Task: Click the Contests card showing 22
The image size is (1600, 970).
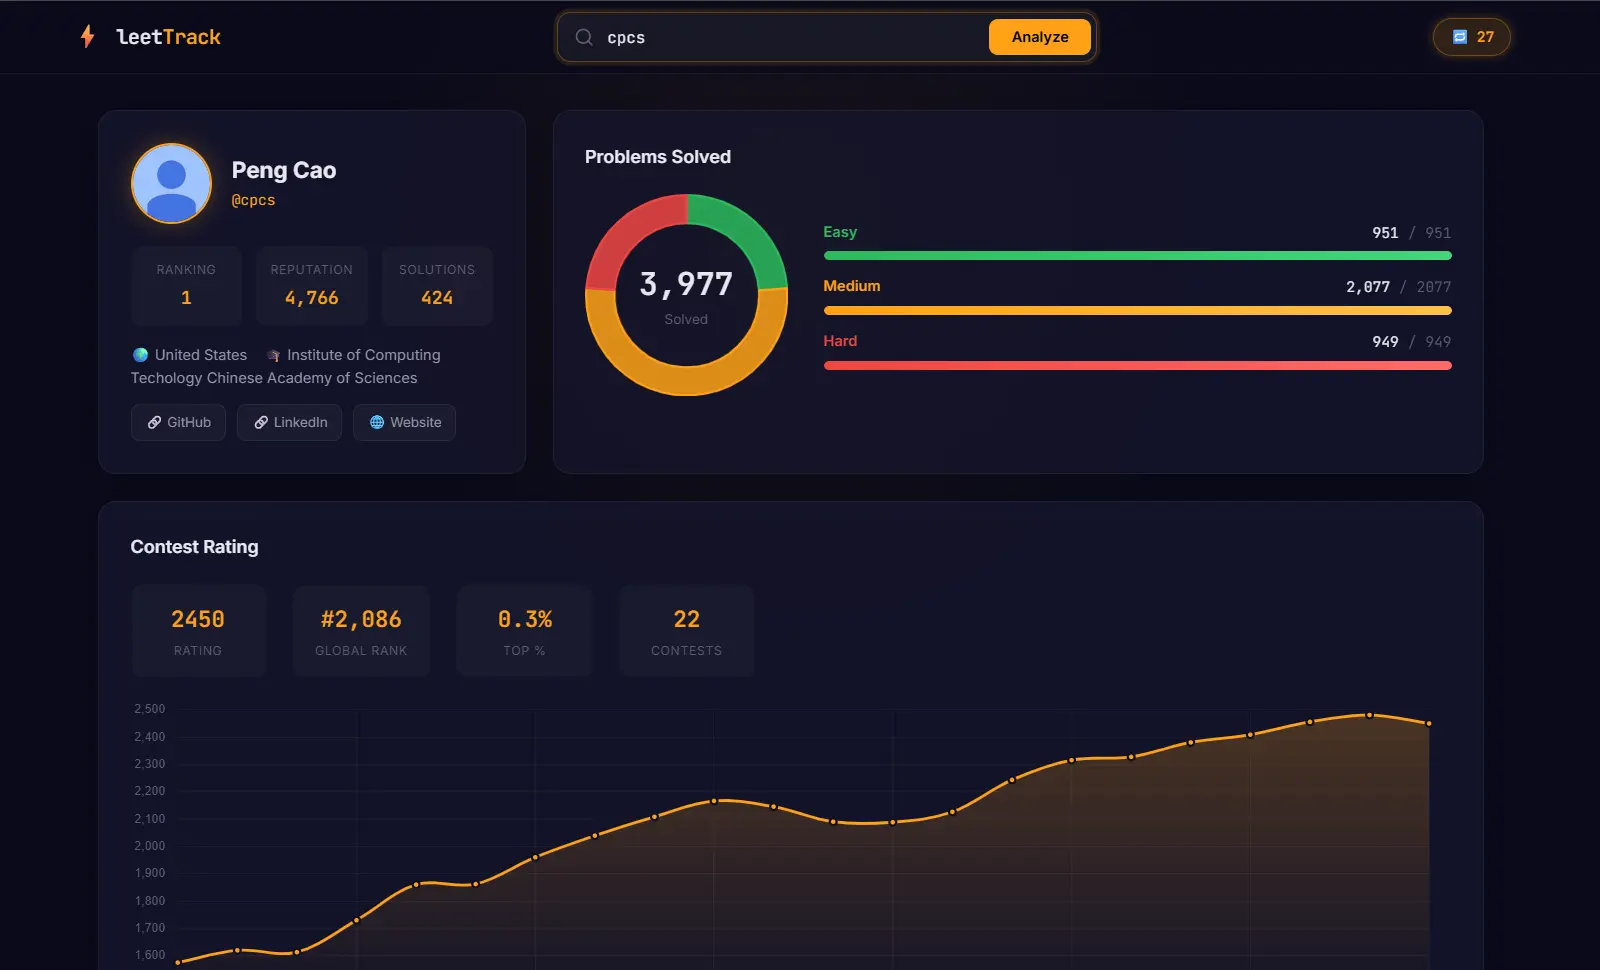Action: click(x=686, y=631)
